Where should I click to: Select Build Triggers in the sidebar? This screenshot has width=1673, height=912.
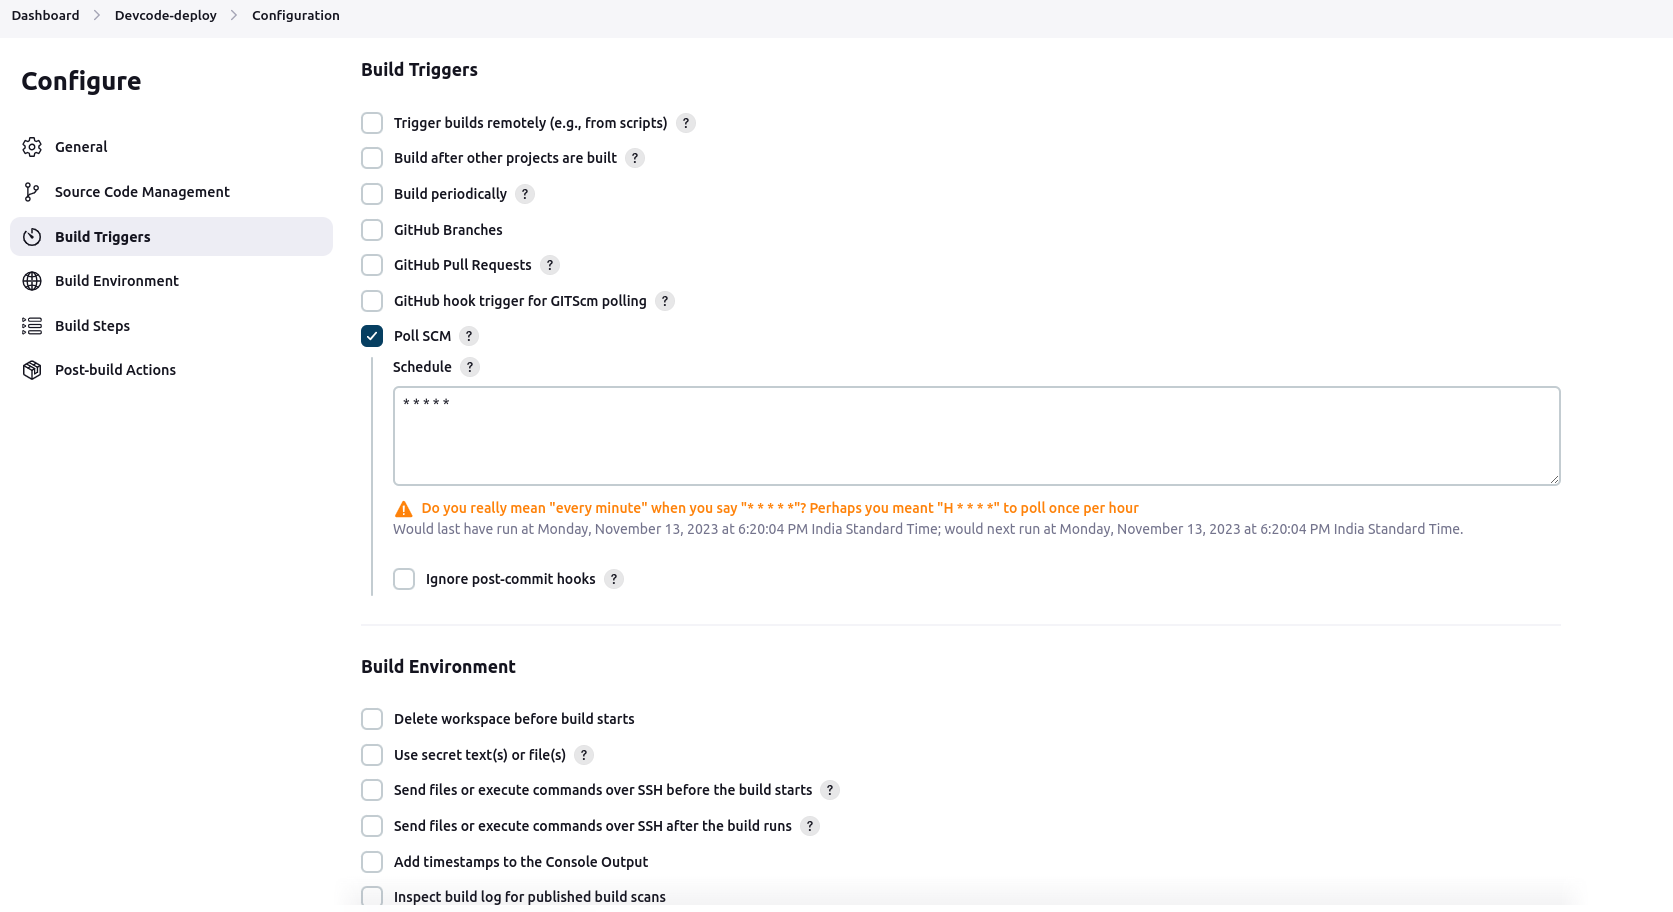(x=103, y=237)
